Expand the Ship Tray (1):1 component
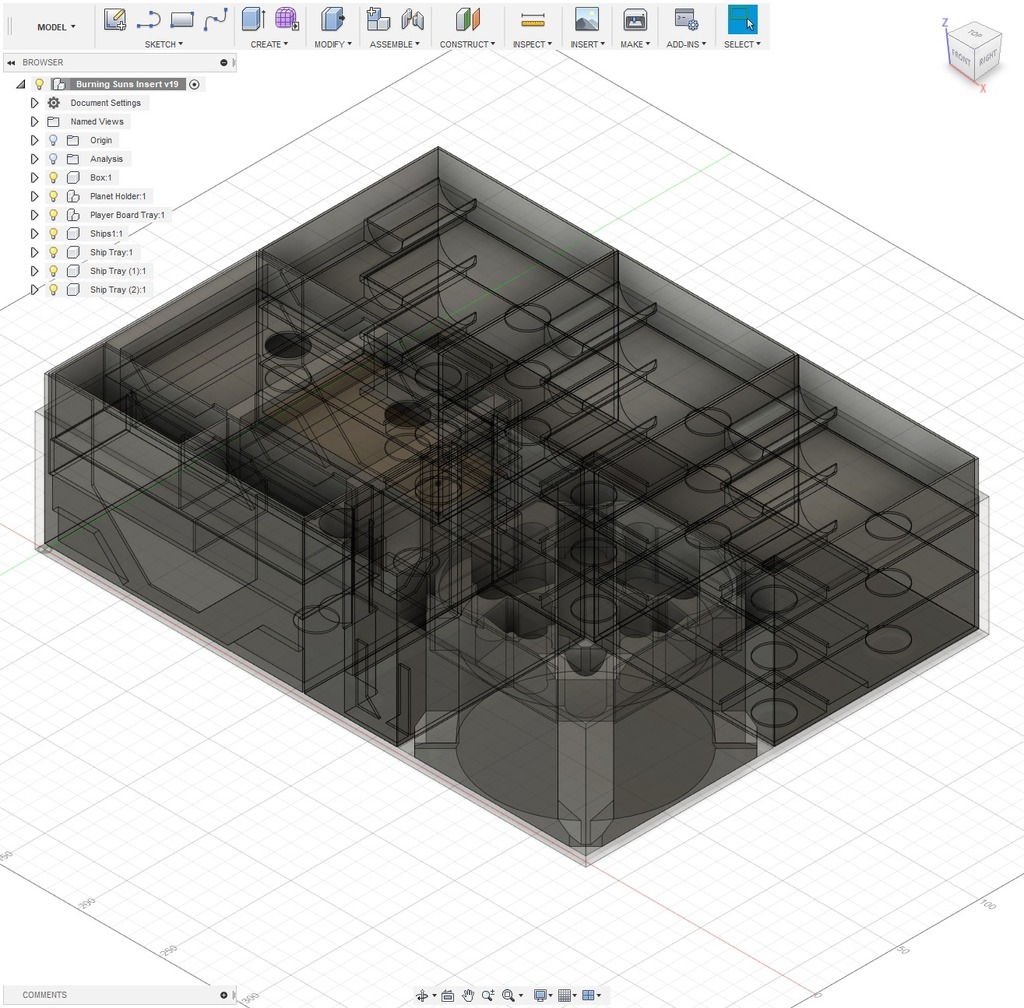This screenshot has width=1024, height=1008. (35, 271)
